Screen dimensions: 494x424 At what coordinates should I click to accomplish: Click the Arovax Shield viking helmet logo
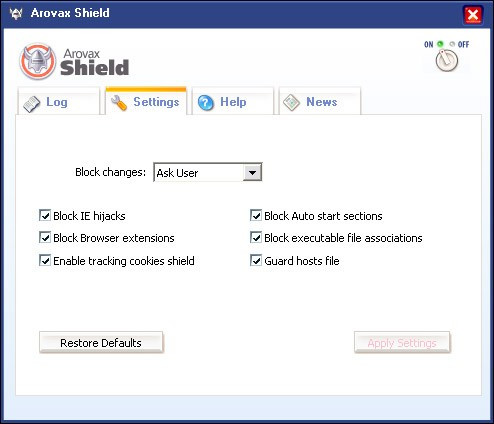tap(37, 61)
